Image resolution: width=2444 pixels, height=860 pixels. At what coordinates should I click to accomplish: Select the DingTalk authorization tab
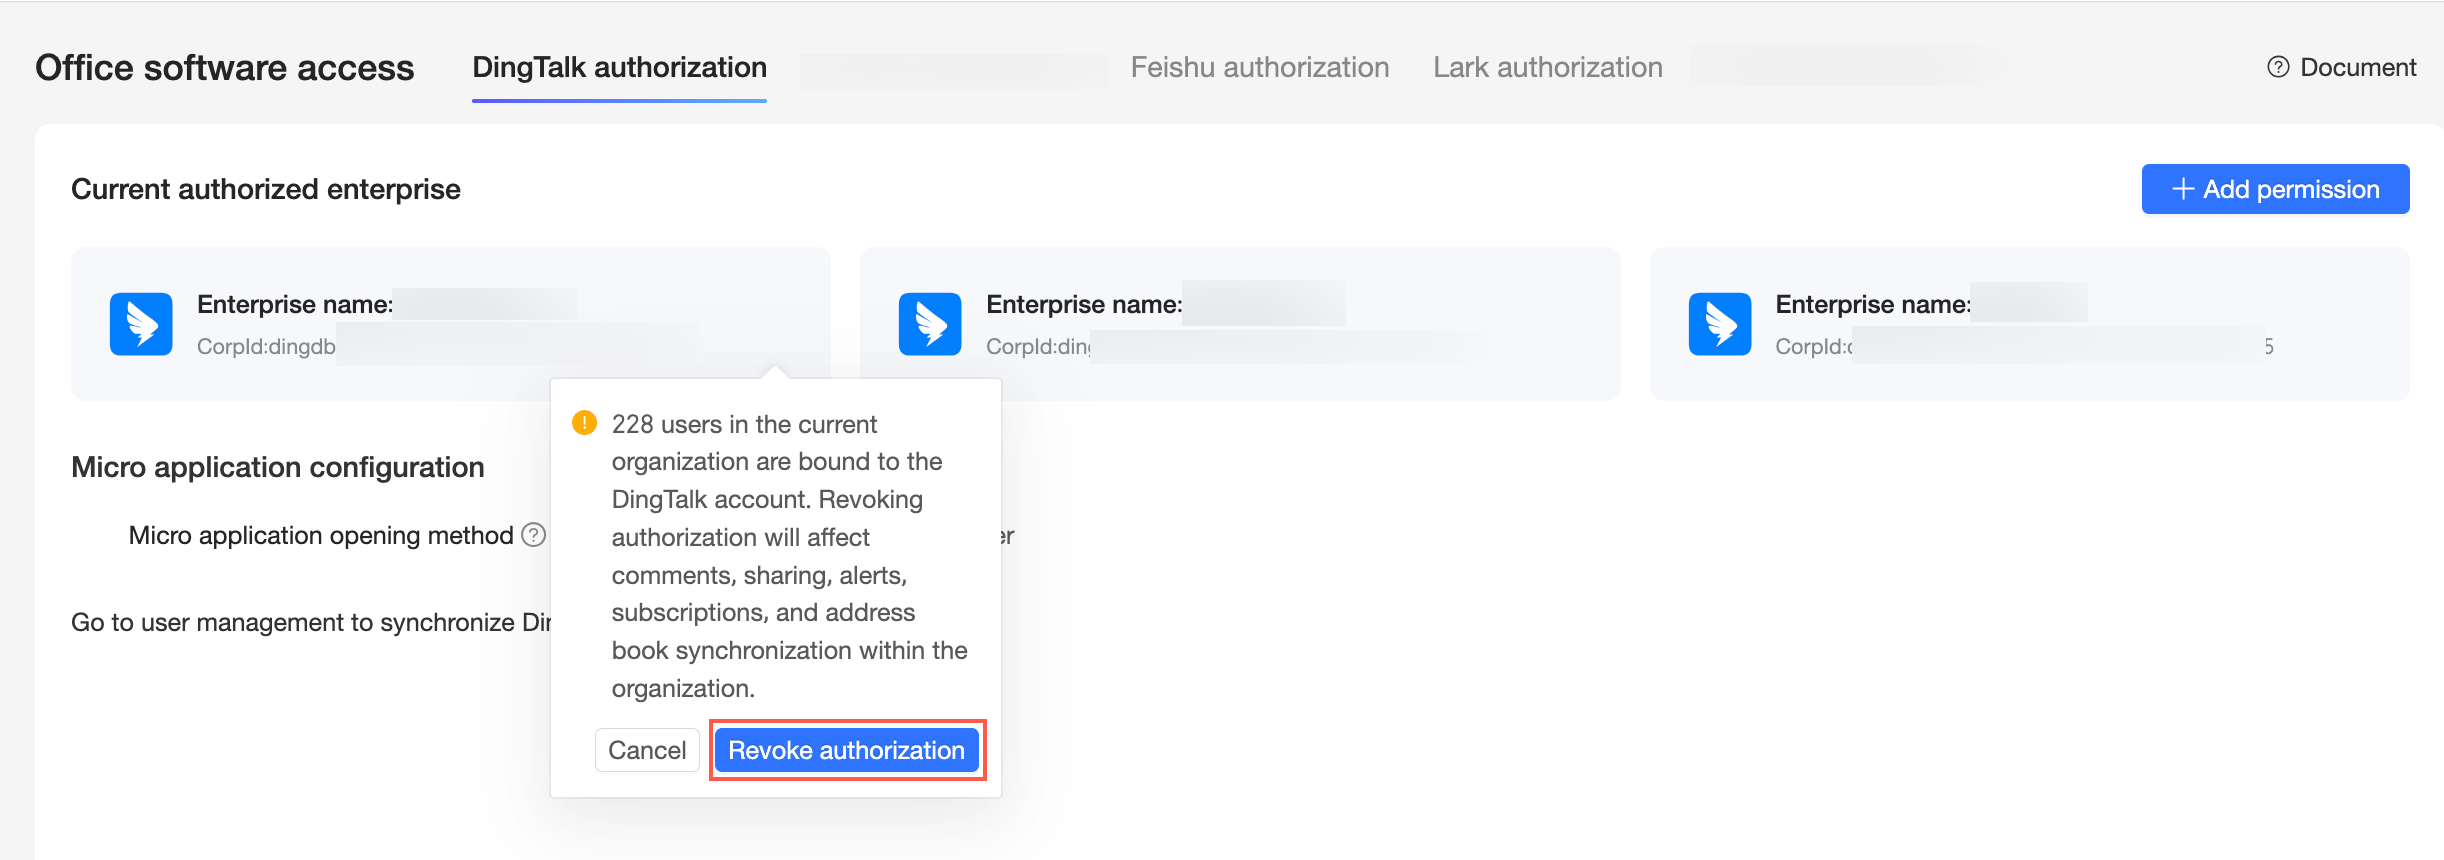619,67
